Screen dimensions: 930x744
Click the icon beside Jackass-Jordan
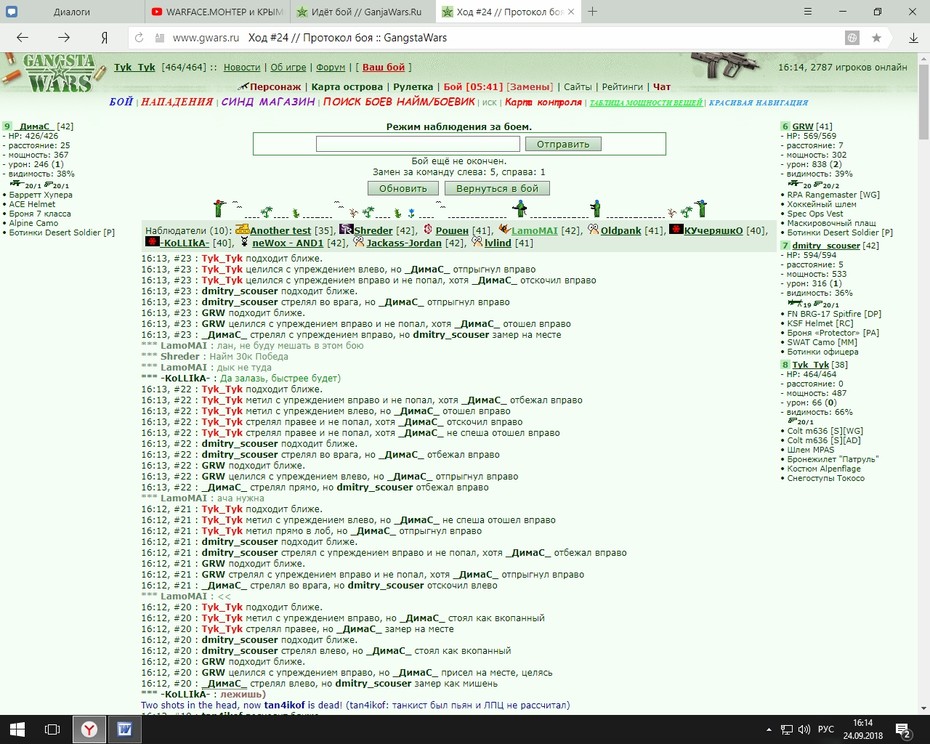(358, 241)
